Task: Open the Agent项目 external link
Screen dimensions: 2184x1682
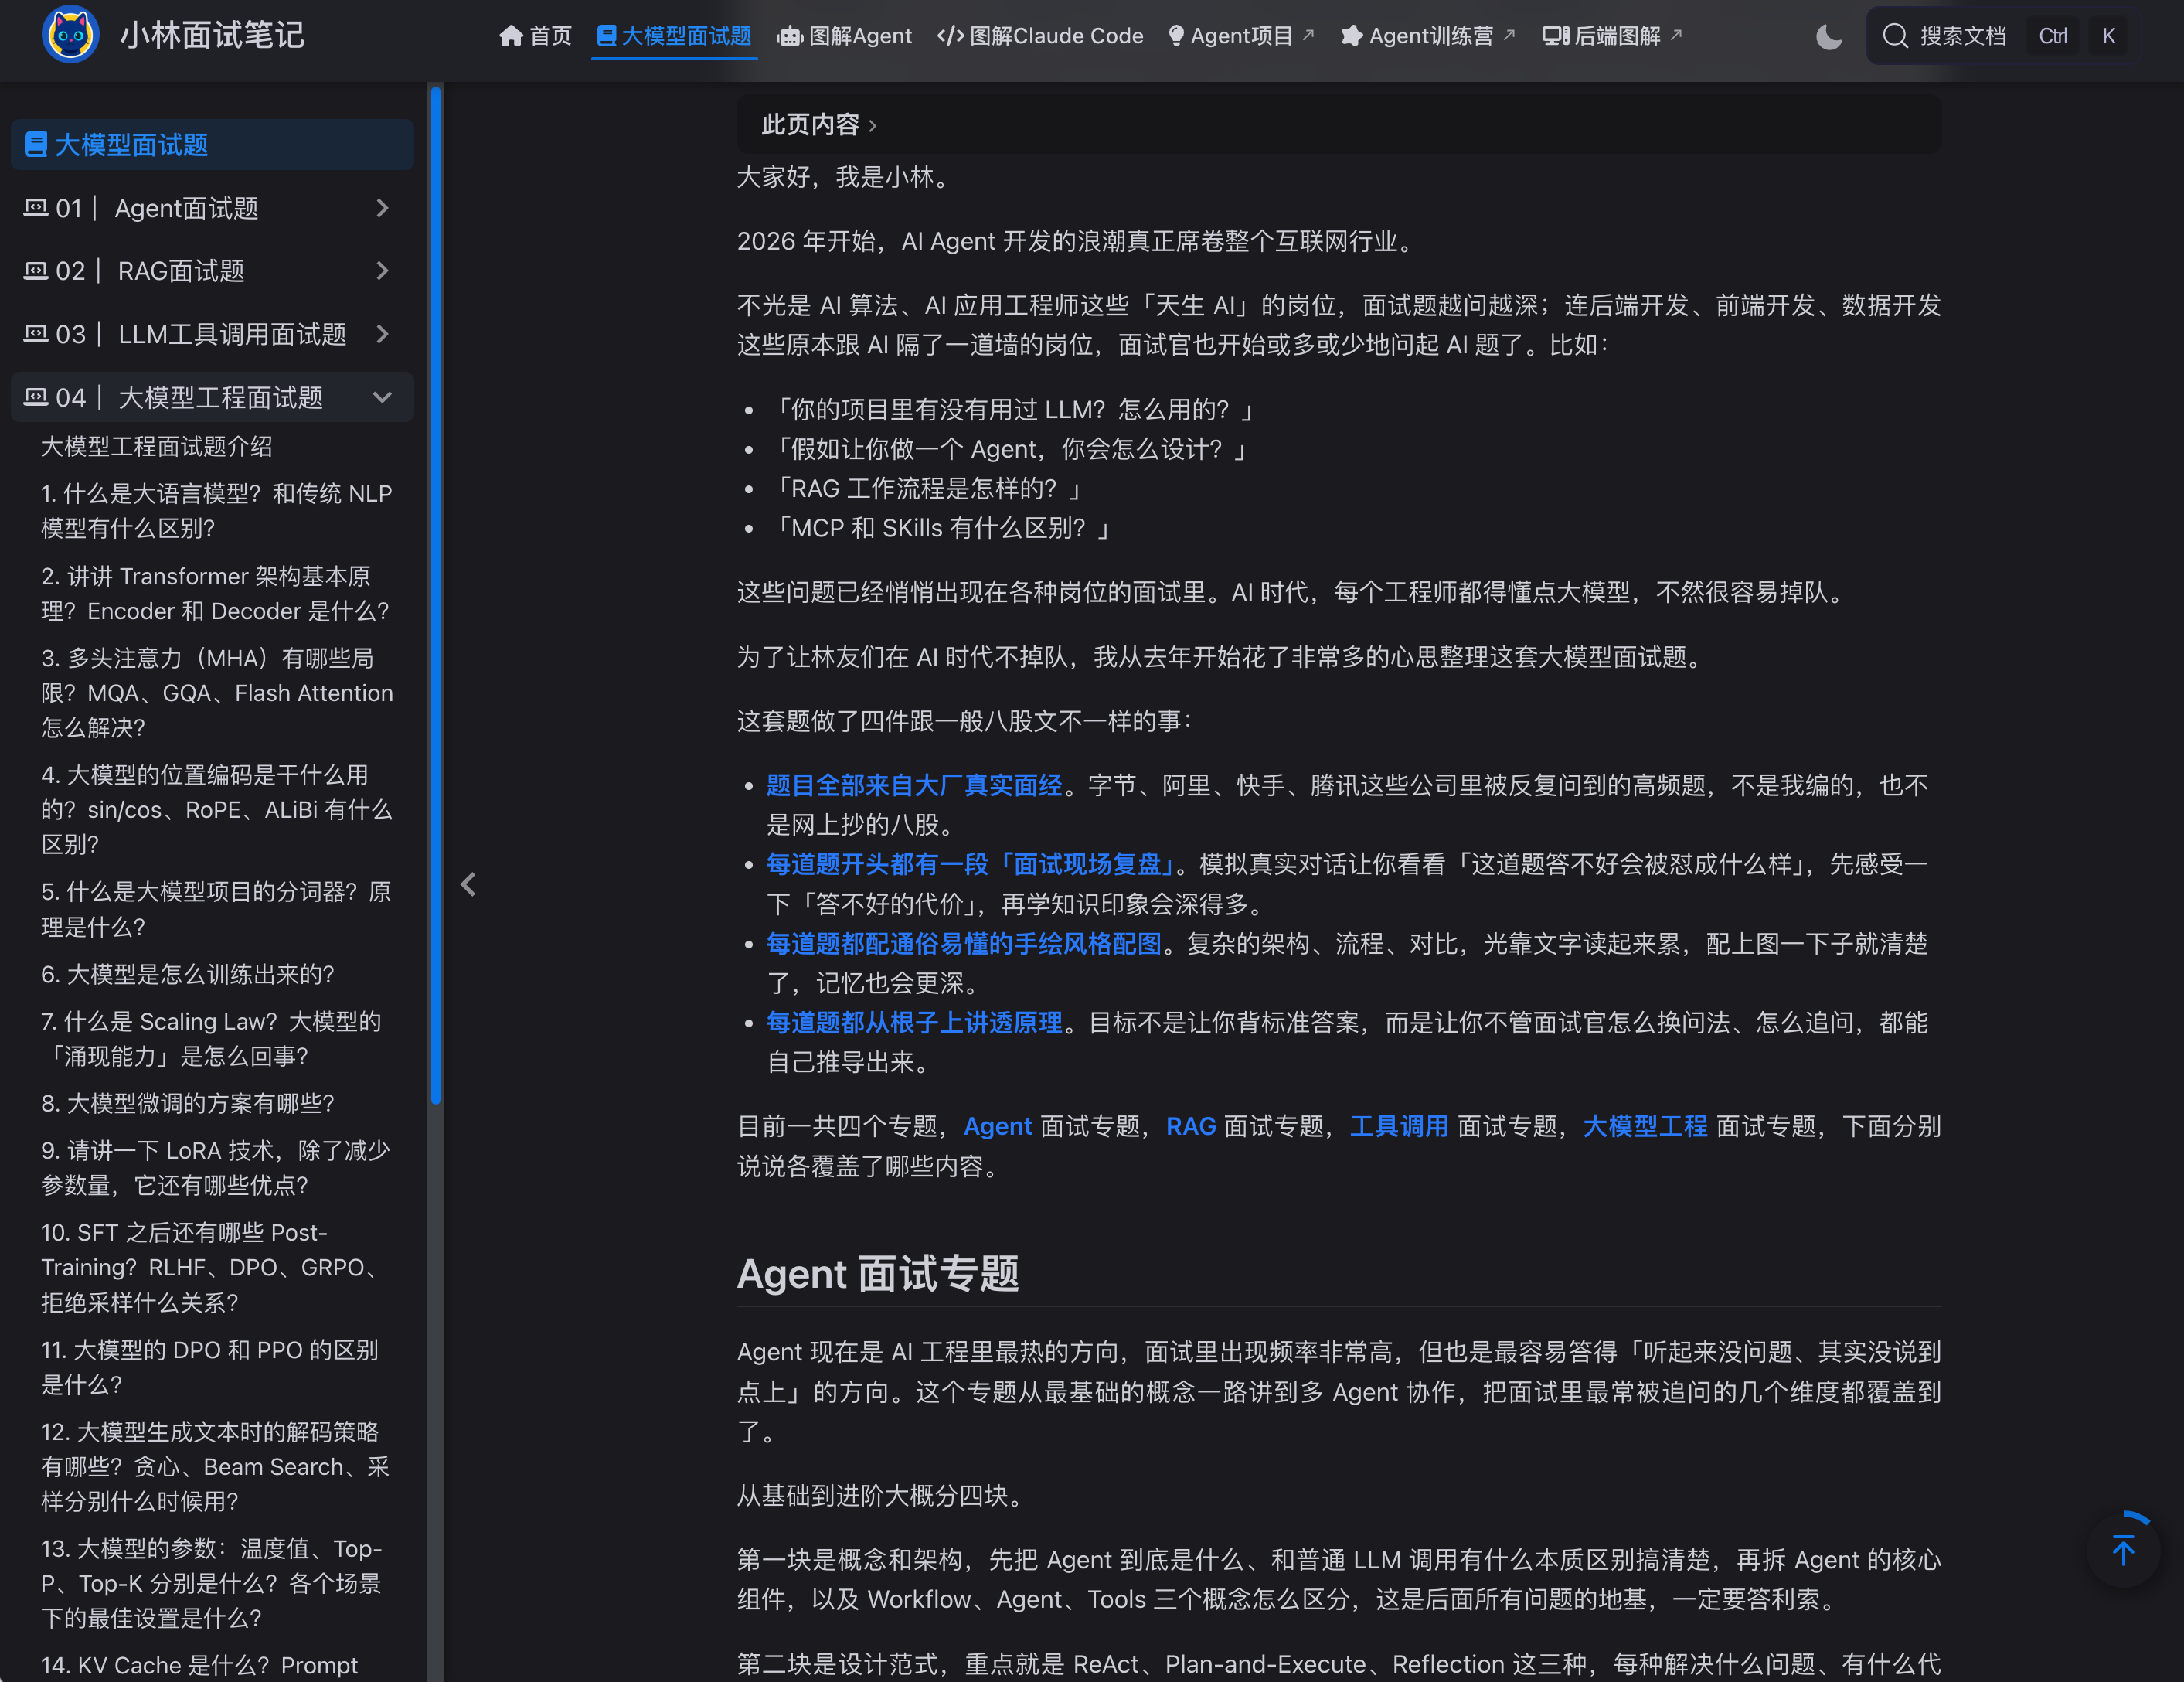Action: (1241, 36)
